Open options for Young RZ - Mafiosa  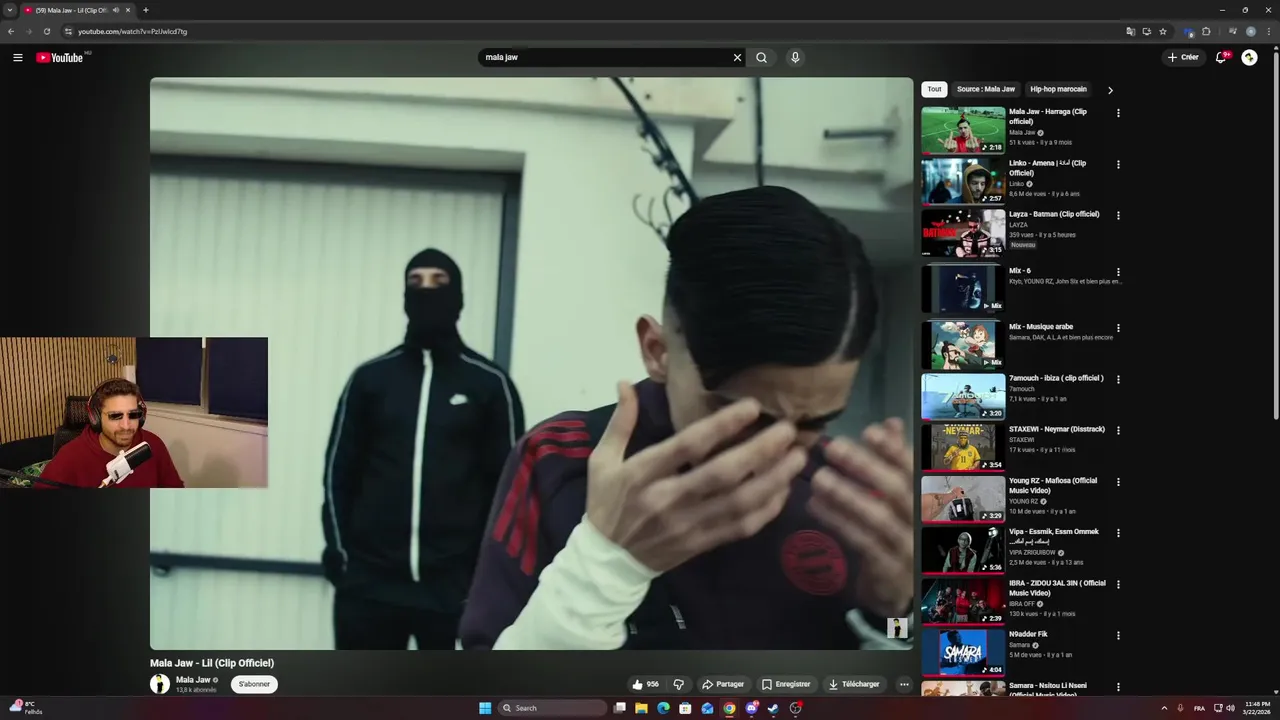1118,482
